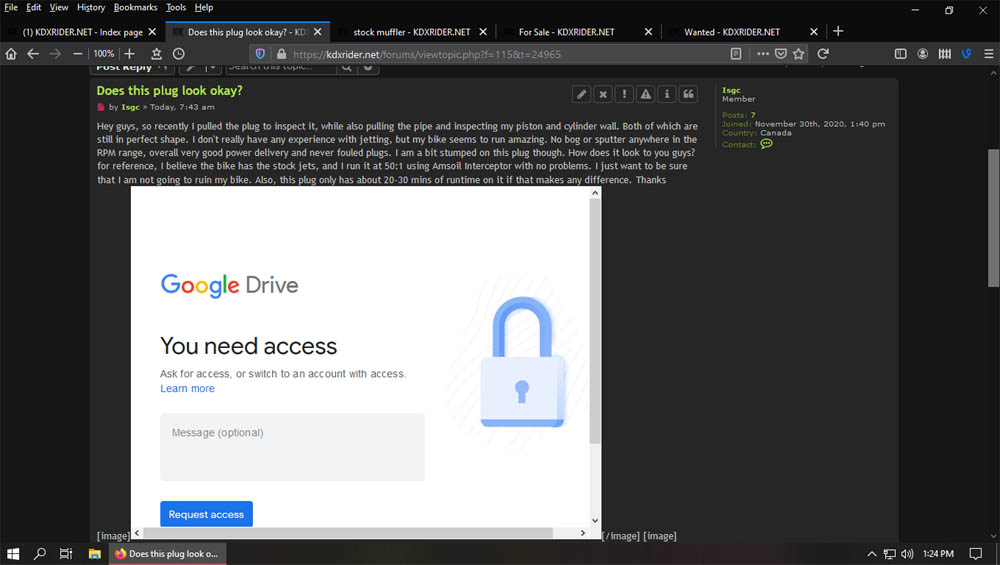Open page actions three-dot menu
Image resolution: width=1000 pixels, height=565 pixels.
763,54
